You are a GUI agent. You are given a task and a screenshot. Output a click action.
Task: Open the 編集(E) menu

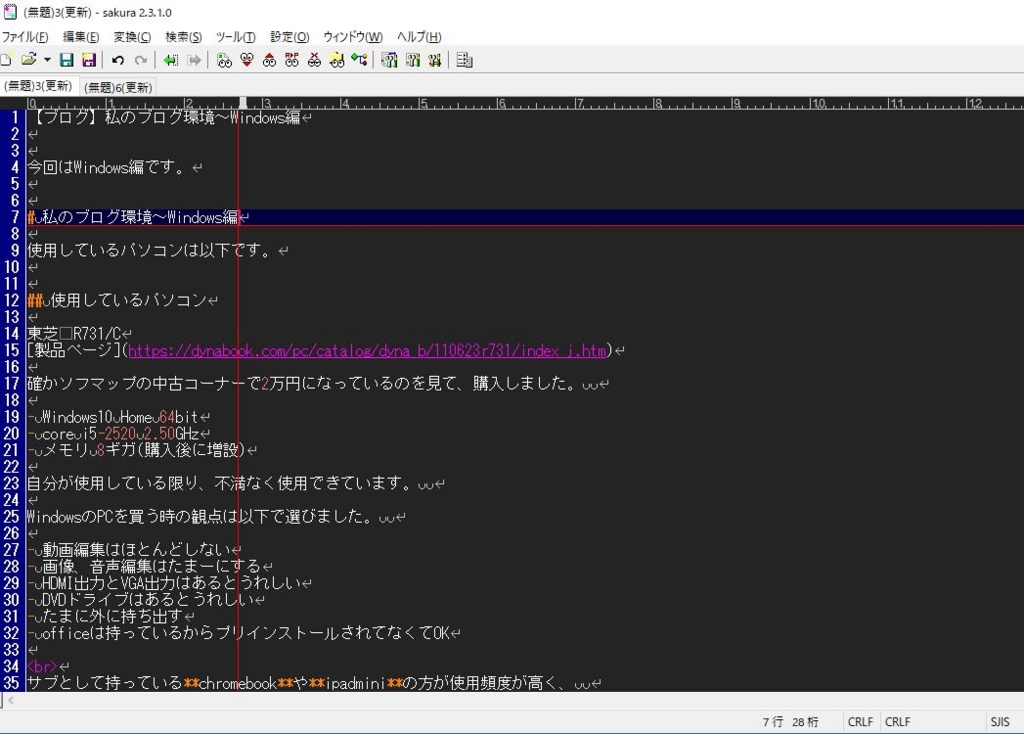[x=81, y=37]
